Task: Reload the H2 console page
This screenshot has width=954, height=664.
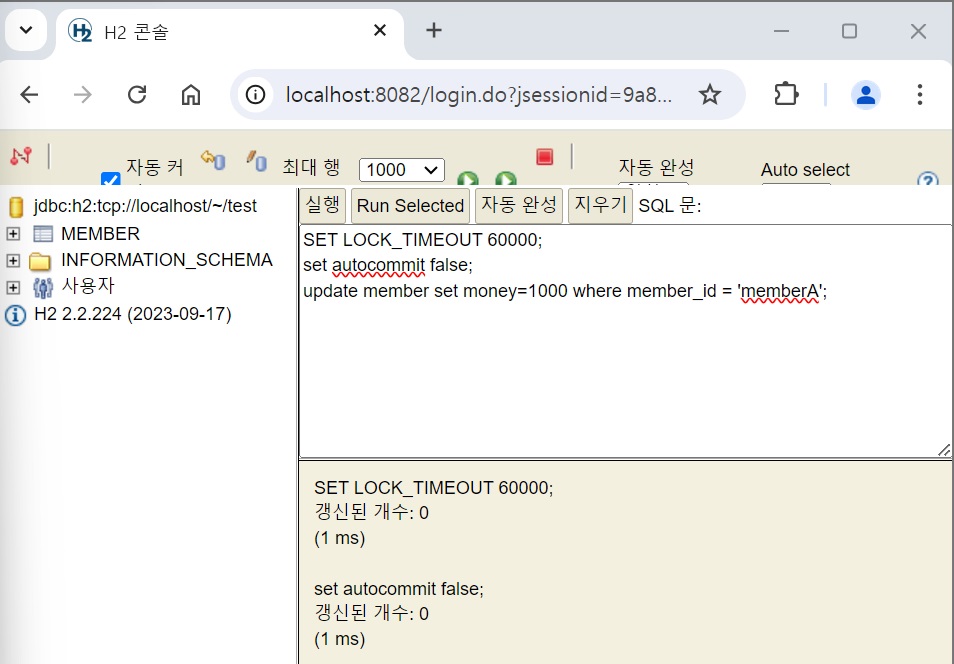Action: tap(137, 94)
